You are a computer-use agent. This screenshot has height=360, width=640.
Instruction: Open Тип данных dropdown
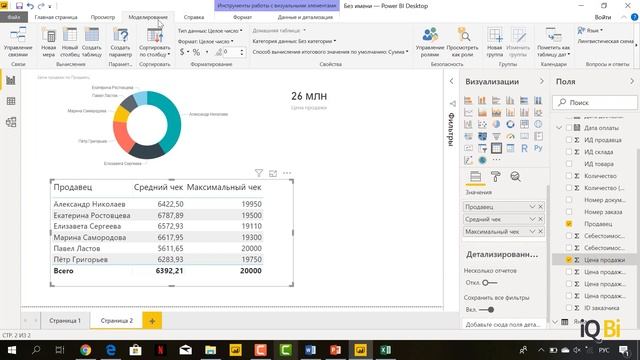pyautogui.click(x=210, y=31)
